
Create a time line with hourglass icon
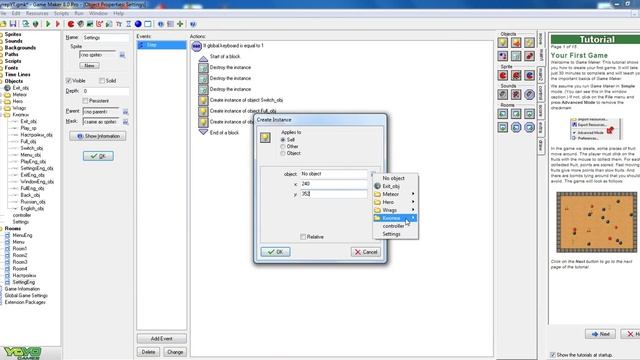[129, 24]
